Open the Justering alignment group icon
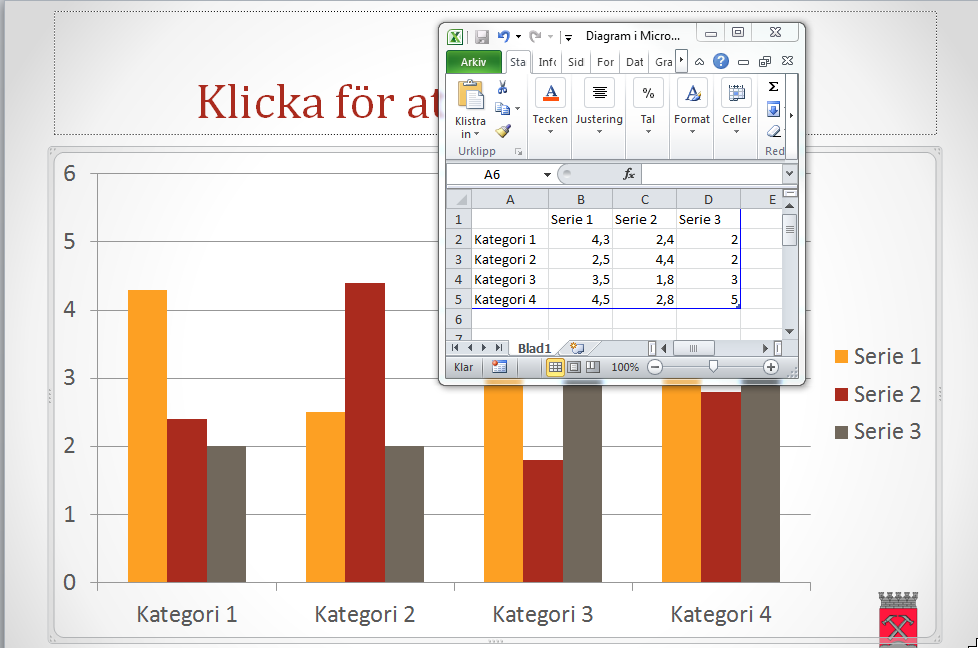Viewport: 978px width, 648px height. pos(599,93)
